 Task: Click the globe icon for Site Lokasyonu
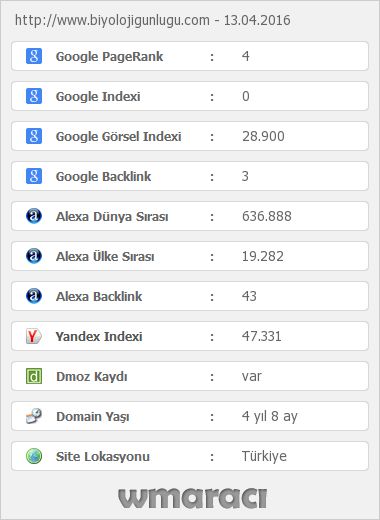tap(34, 456)
